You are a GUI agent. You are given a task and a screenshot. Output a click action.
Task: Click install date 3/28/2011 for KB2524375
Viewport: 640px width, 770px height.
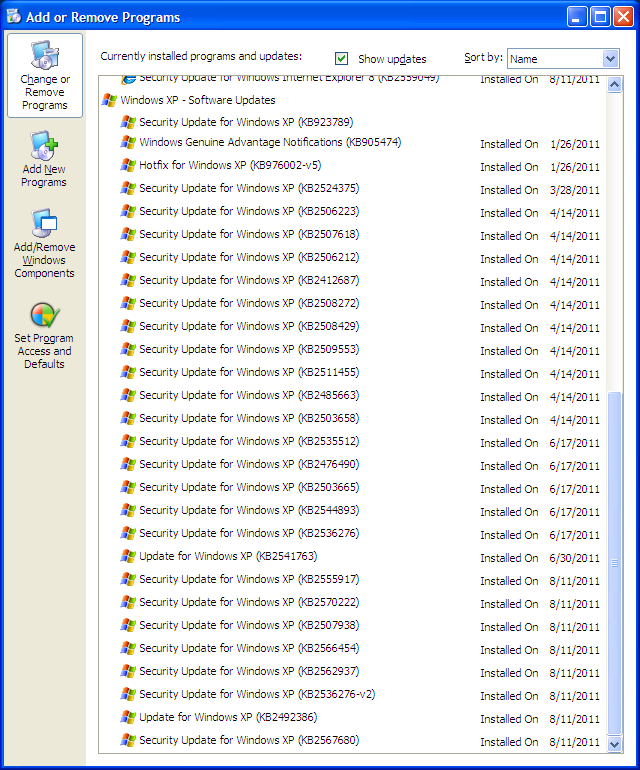click(575, 191)
